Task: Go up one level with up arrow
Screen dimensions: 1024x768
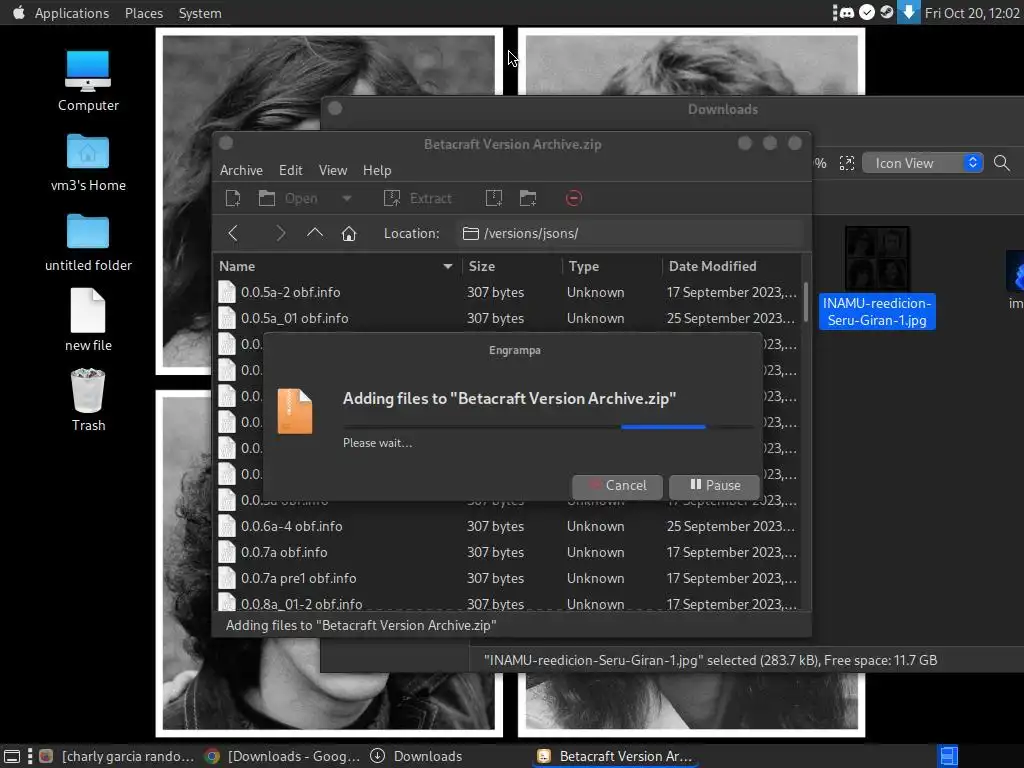Action: [x=315, y=232]
